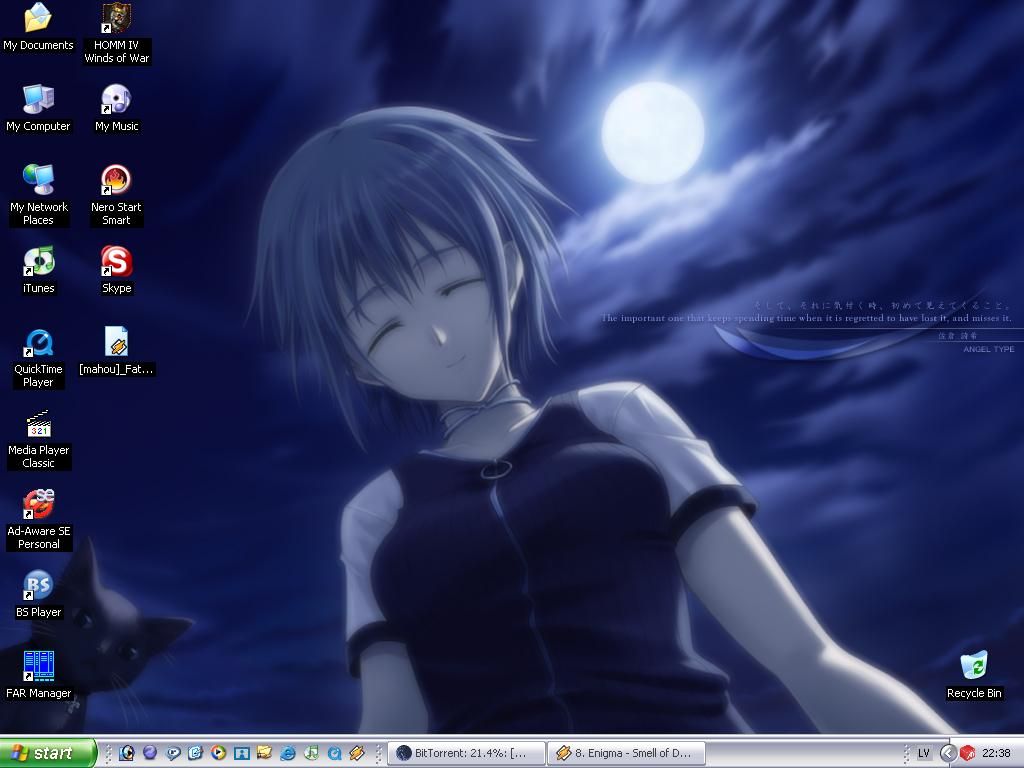The width and height of the screenshot is (1024, 768).
Task: Click the red tray icon near clock
Action: pos(967,753)
